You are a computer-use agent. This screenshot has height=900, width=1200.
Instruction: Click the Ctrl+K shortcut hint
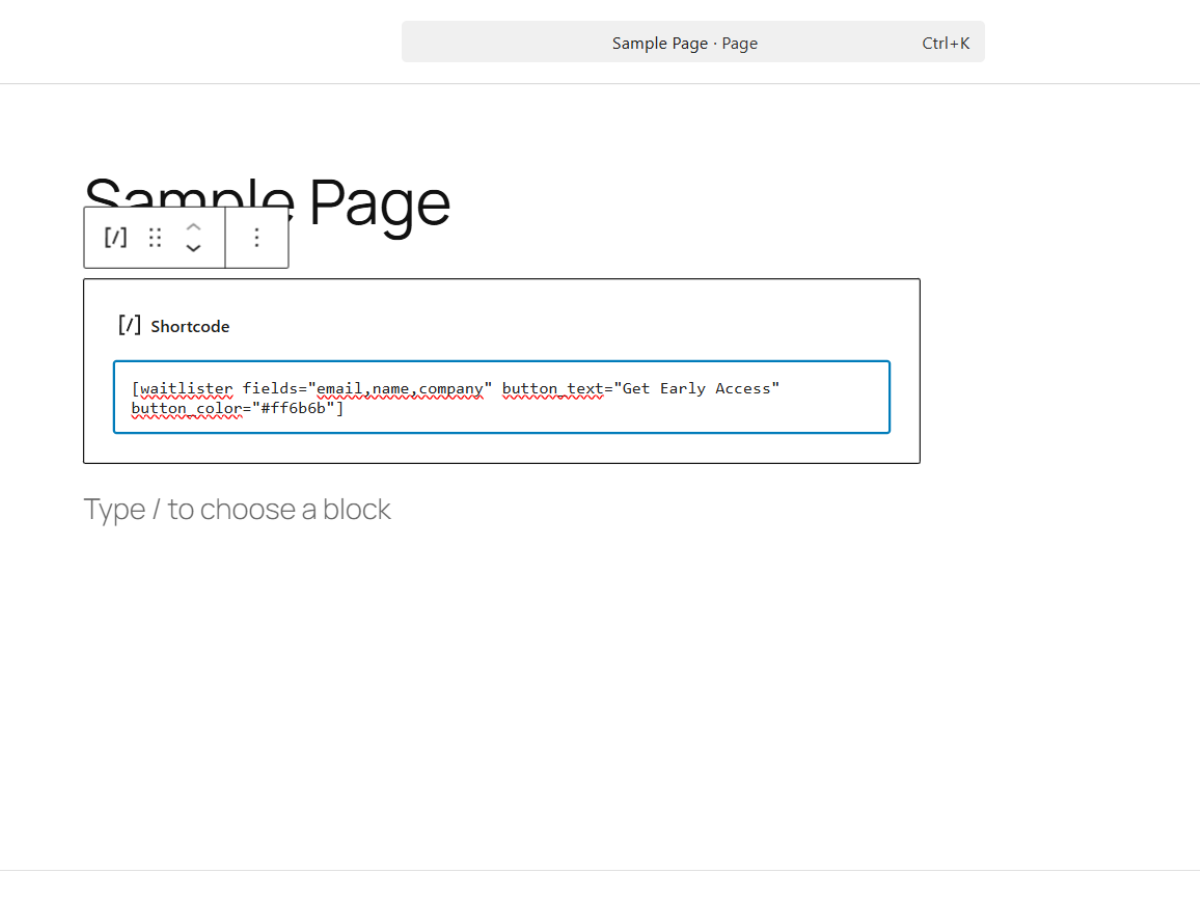(945, 43)
